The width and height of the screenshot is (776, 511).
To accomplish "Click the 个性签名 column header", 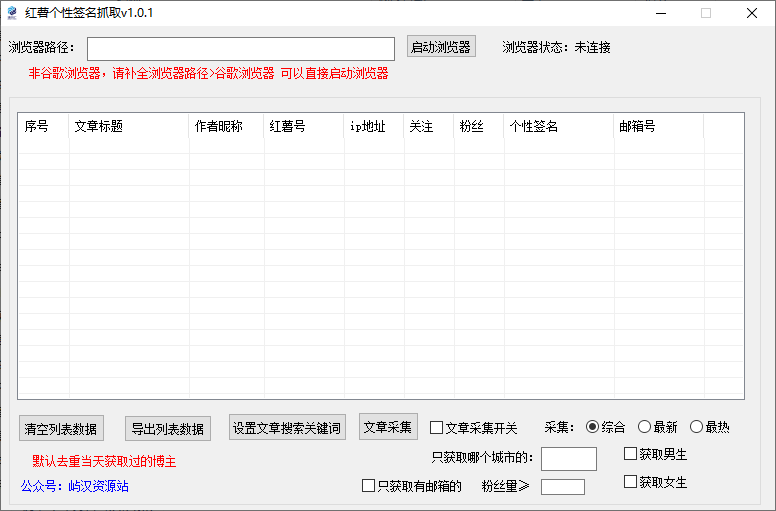I will [x=559, y=126].
